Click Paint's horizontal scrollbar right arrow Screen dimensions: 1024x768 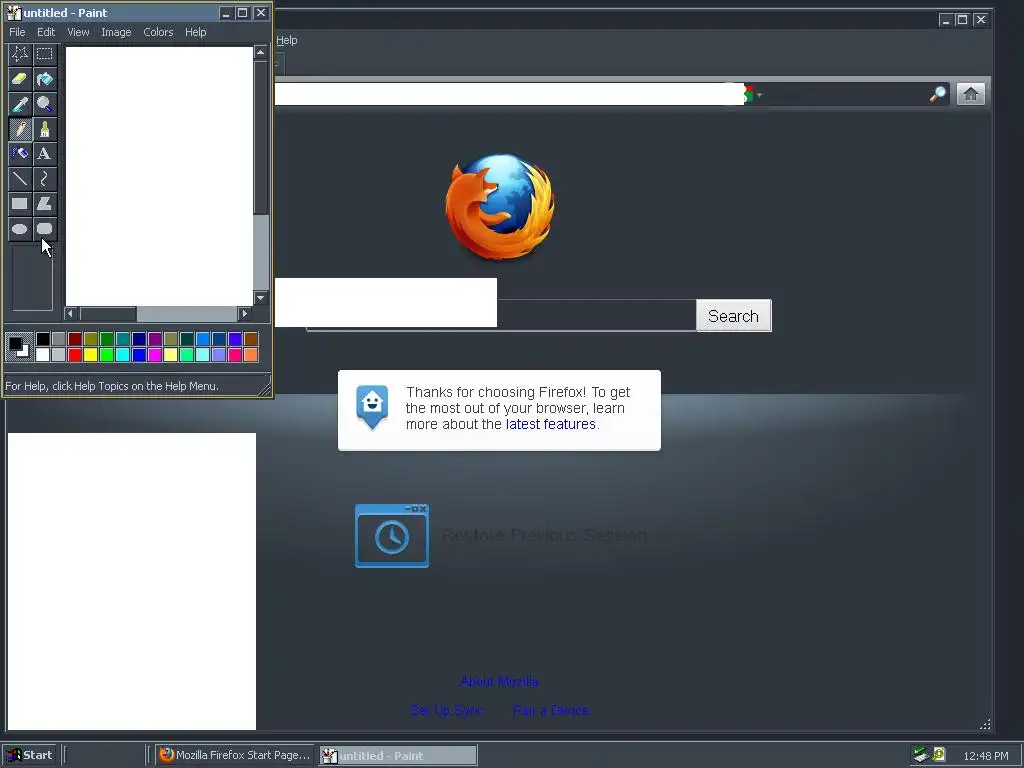point(244,313)
